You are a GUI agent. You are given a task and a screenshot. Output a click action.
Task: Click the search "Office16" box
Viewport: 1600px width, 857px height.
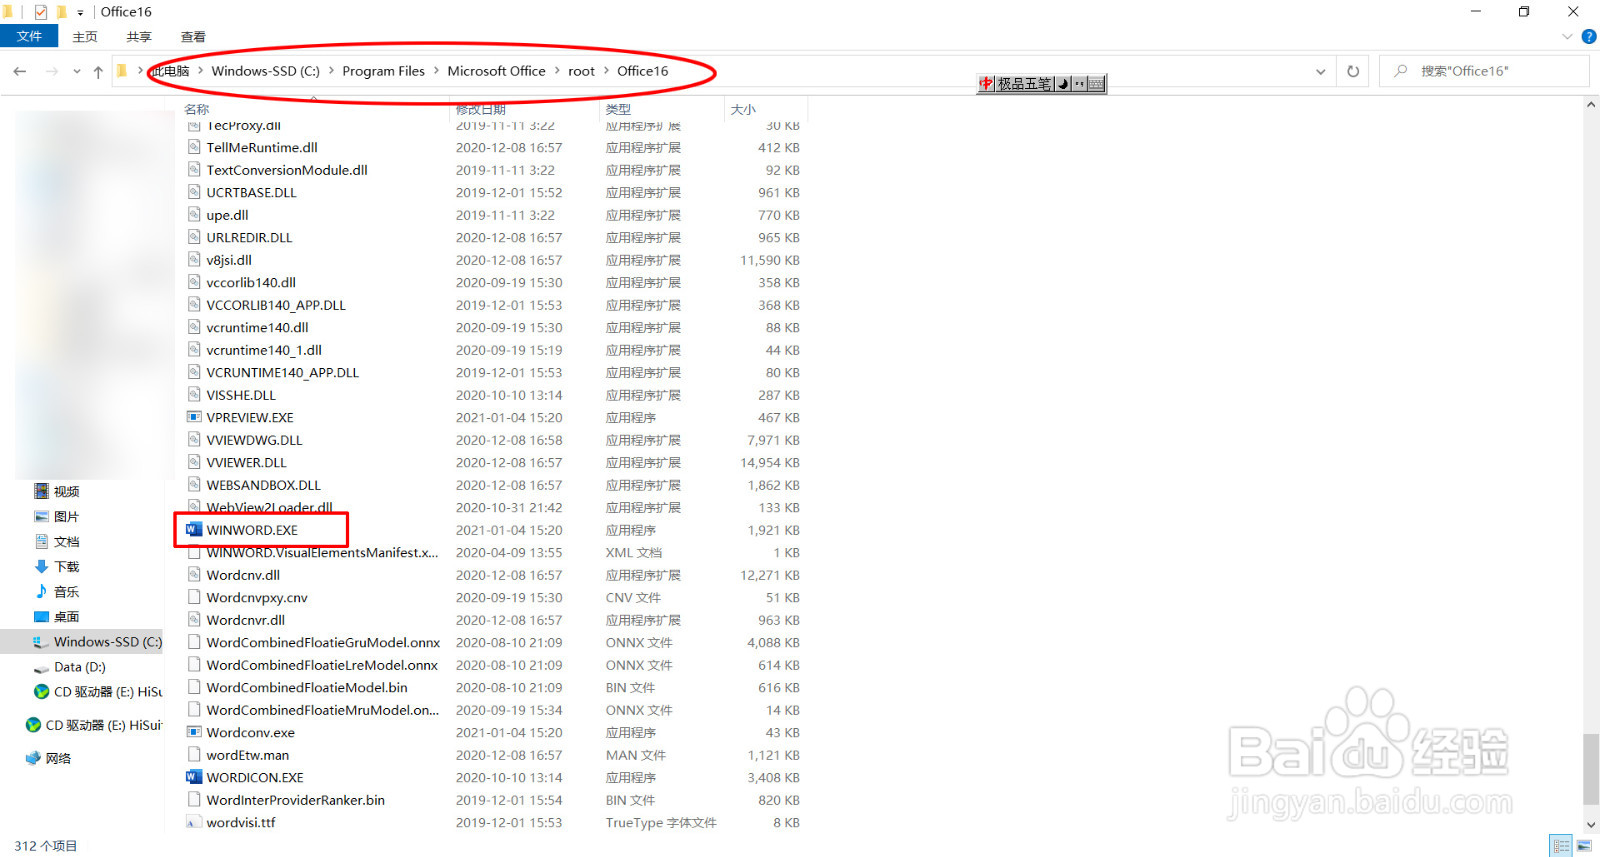tap(1484, 71)
